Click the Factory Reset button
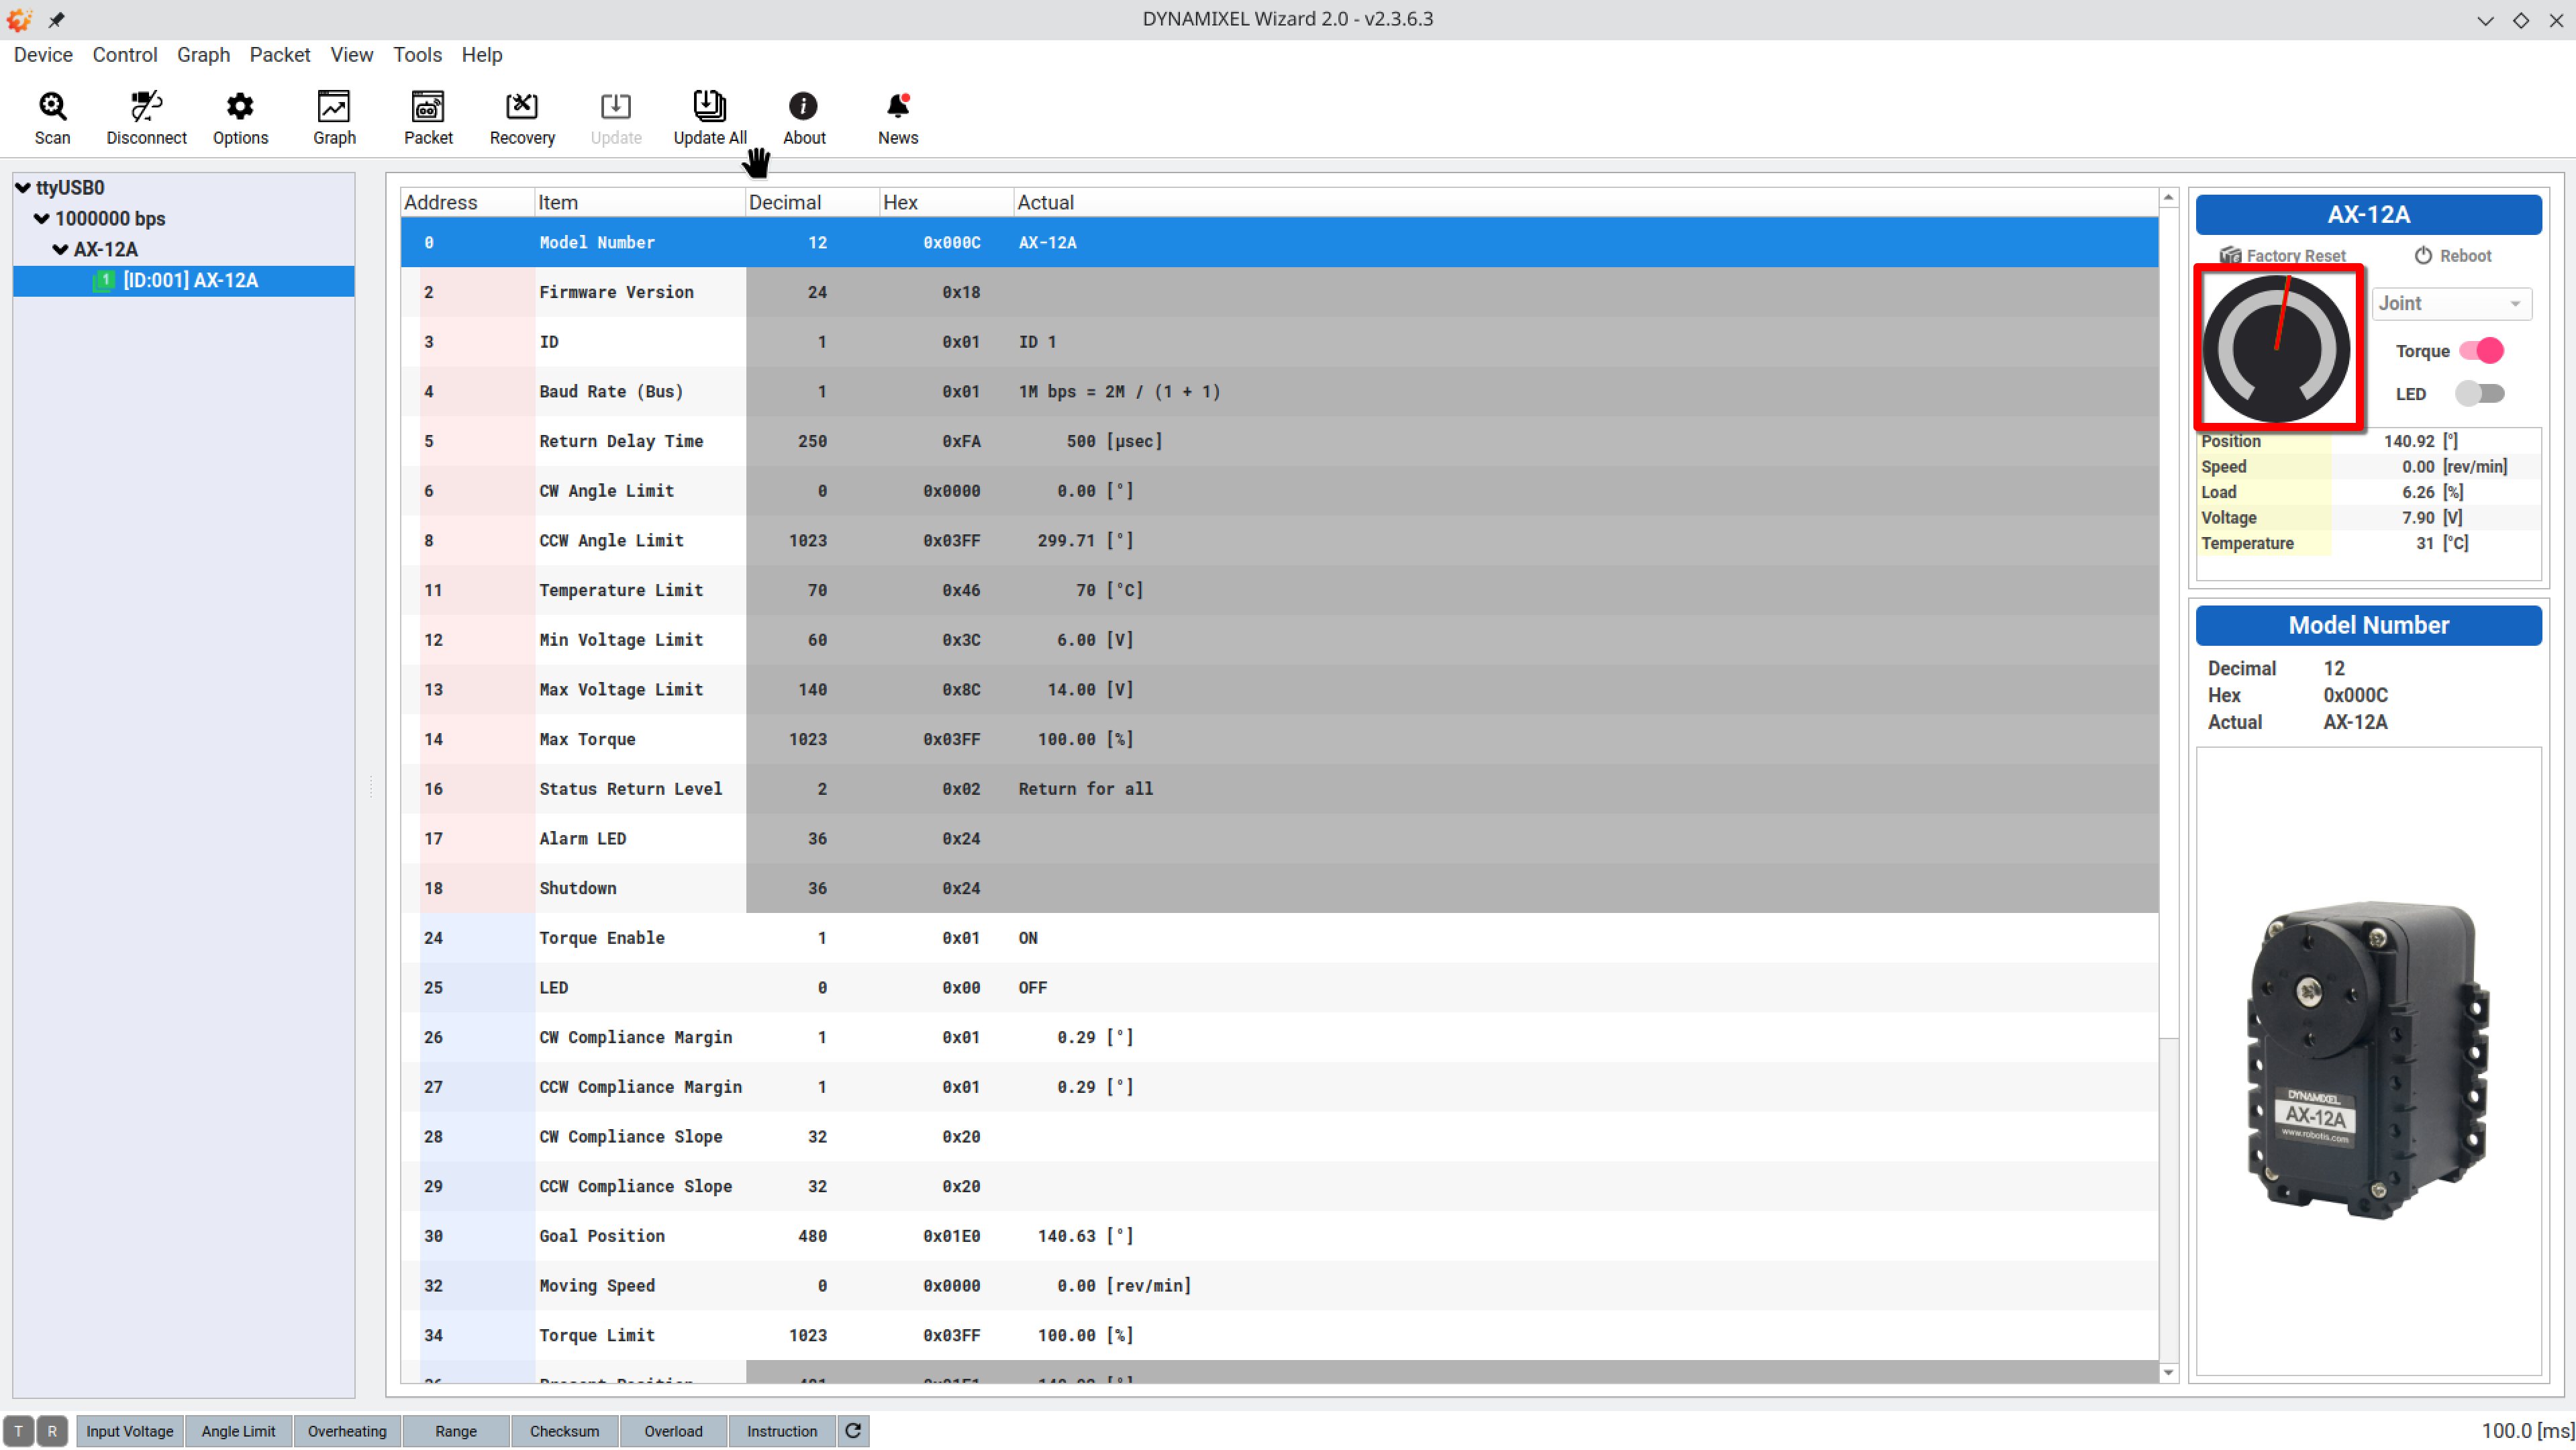The image size is (2576, 1450). point(2282,256)
